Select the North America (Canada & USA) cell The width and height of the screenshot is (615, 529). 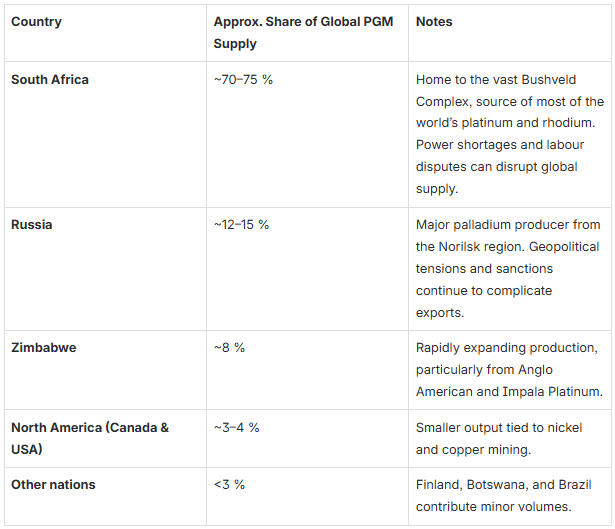[x=90, y=438]
